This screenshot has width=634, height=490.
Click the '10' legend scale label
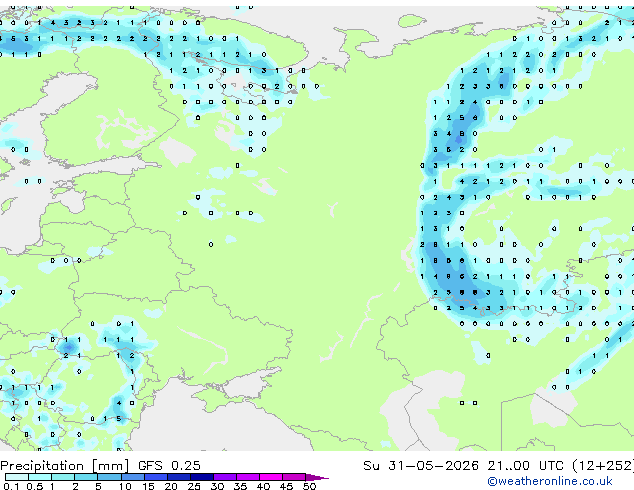tap(125, 486)
